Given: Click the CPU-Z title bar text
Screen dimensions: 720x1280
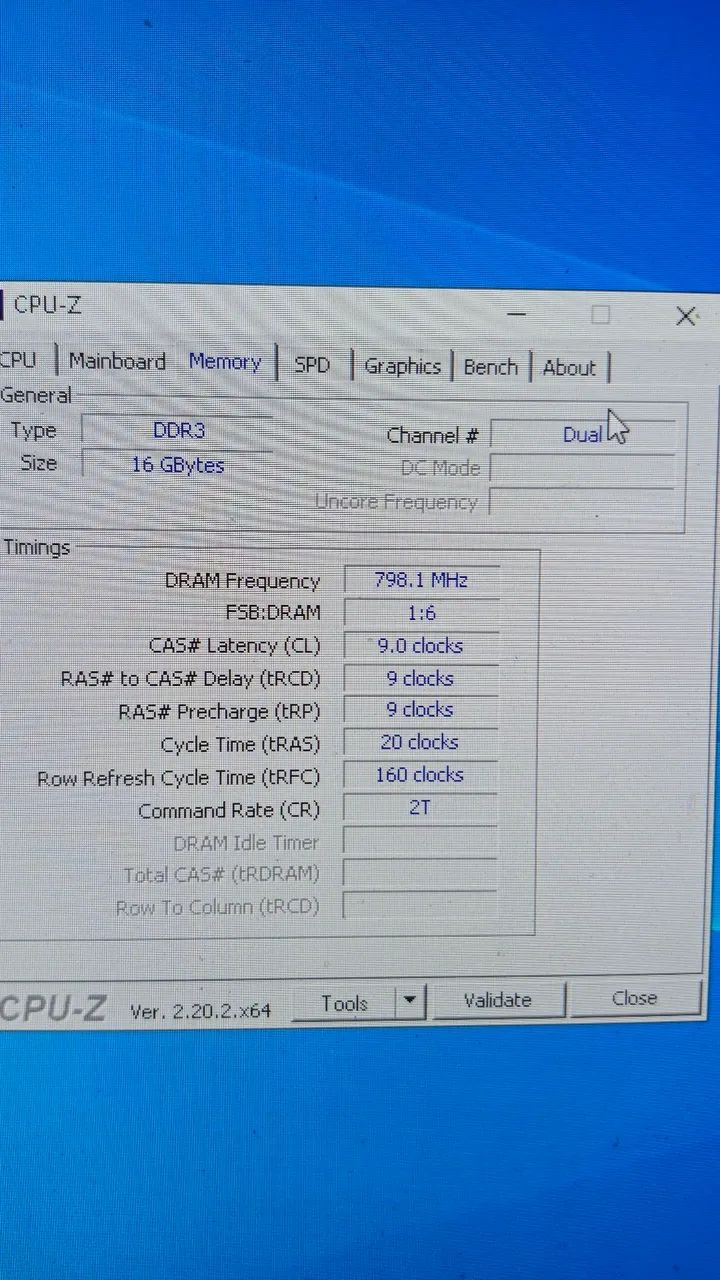Looking at the screenshot, I should tap(47, 305).
